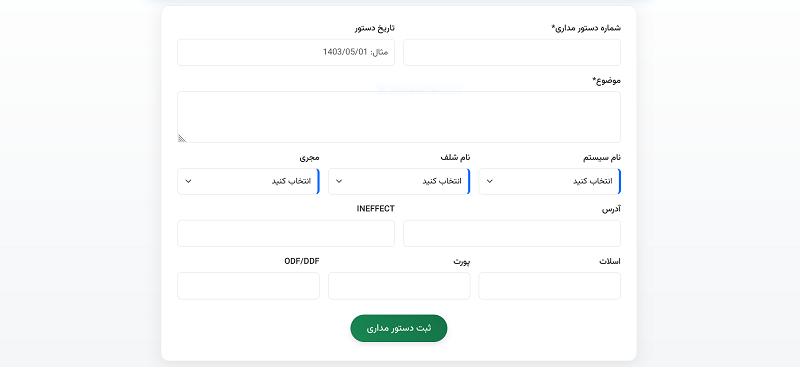Image resolution: width=800 pixels, height=367 pixels.
Task: Click the پورت (port) input box
Action: (399, 286)
